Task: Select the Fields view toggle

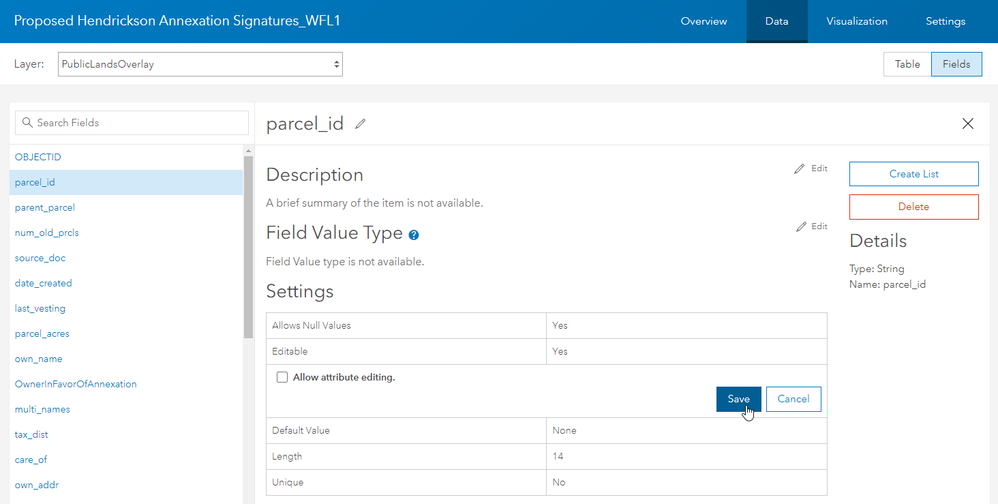Action: coord(956,64)
